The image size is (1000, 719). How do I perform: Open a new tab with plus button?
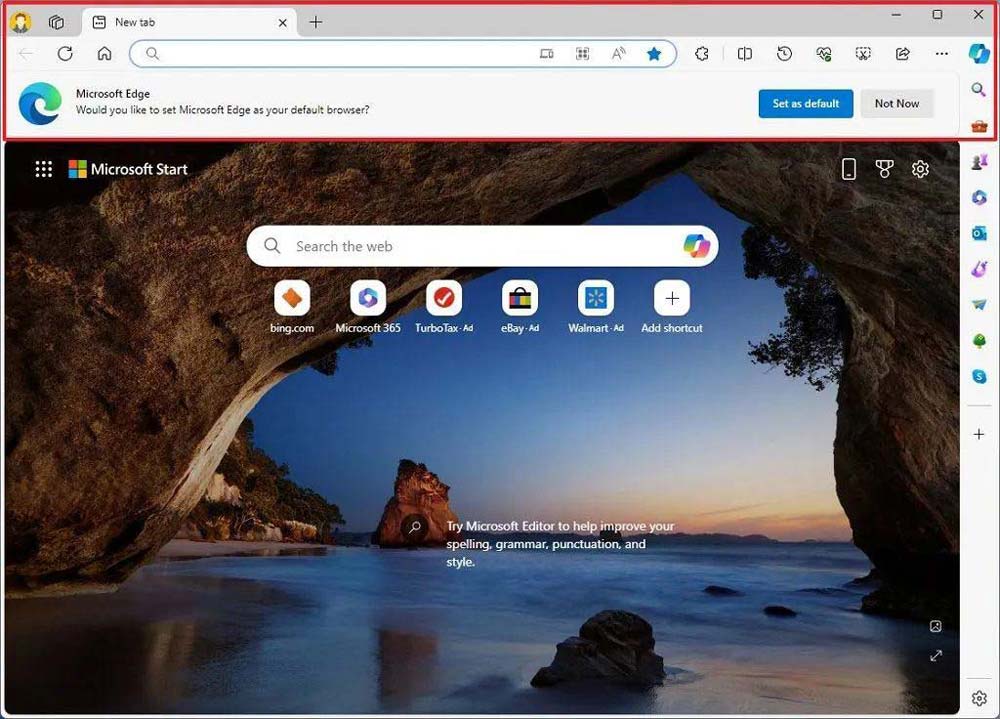(316, 22)
